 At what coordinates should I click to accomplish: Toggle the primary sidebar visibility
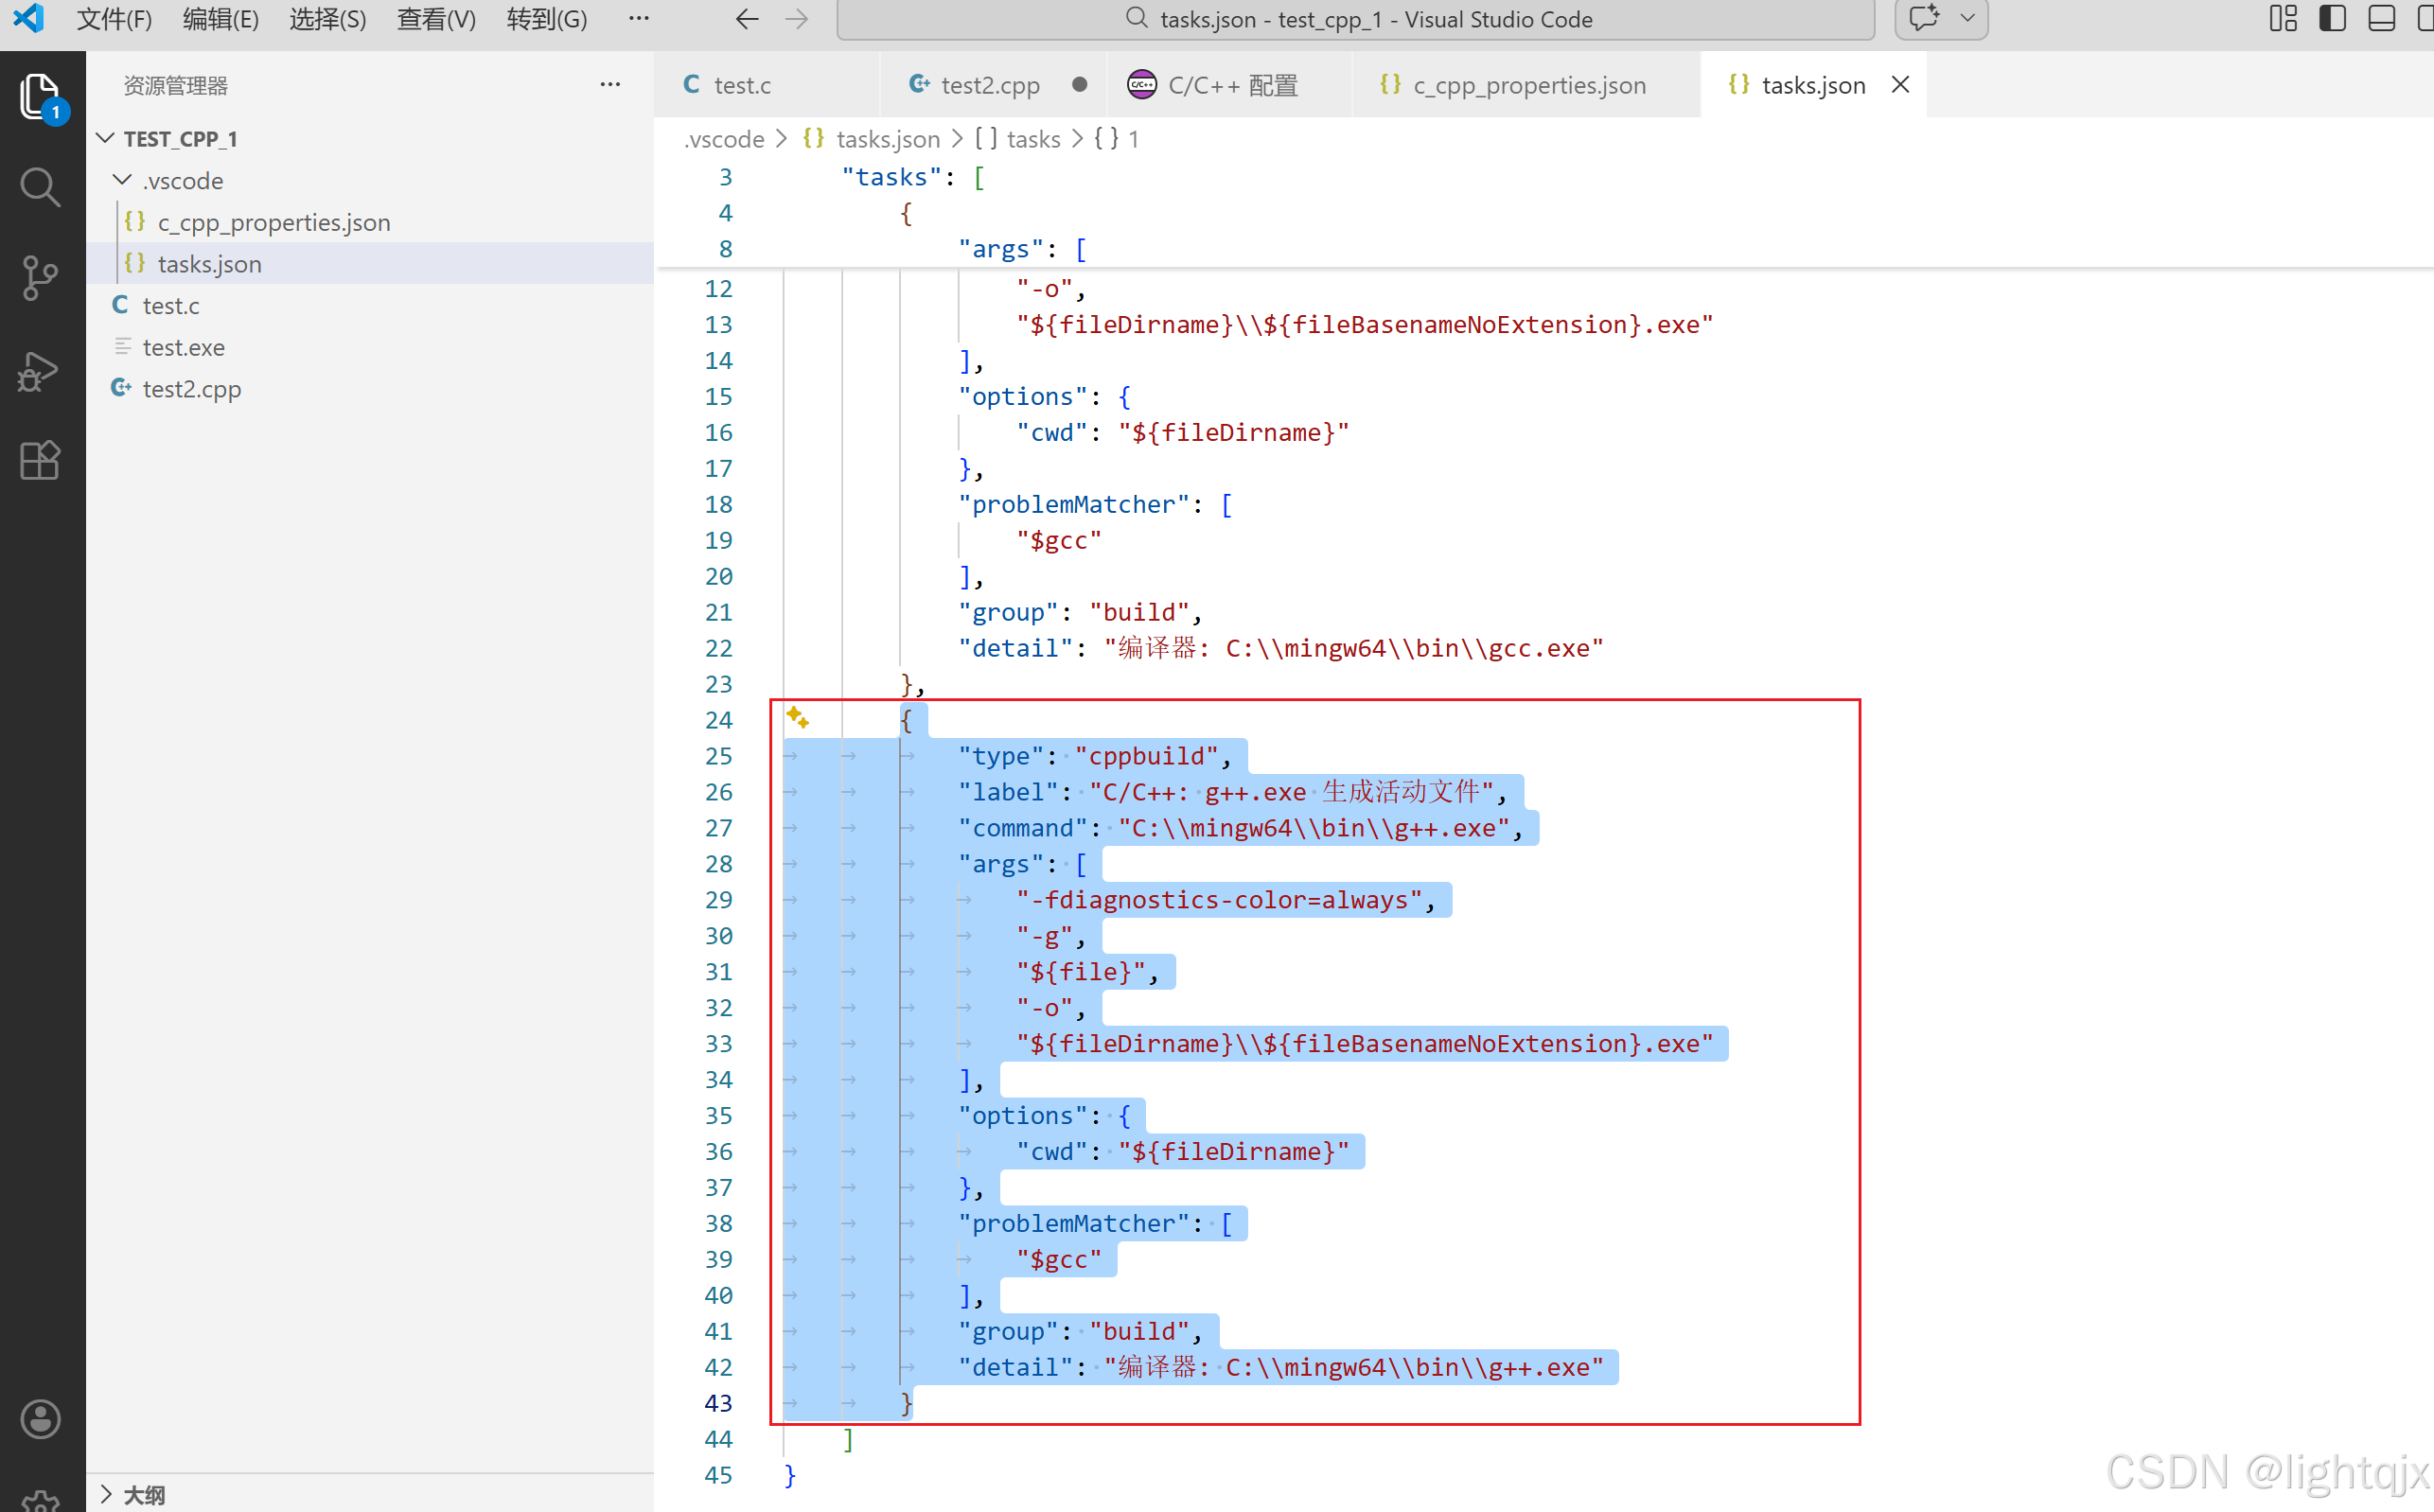[2332, 19]
